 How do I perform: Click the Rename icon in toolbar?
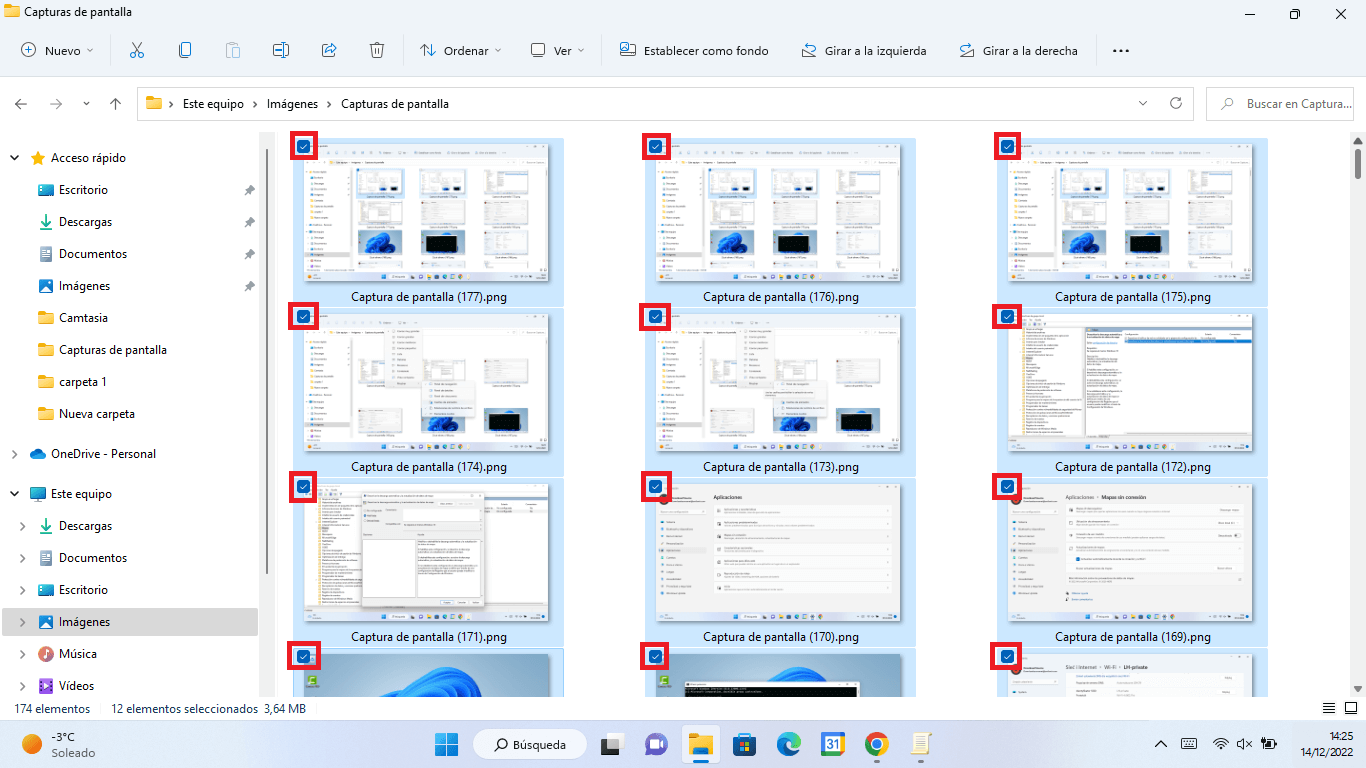tap(281, 50)
